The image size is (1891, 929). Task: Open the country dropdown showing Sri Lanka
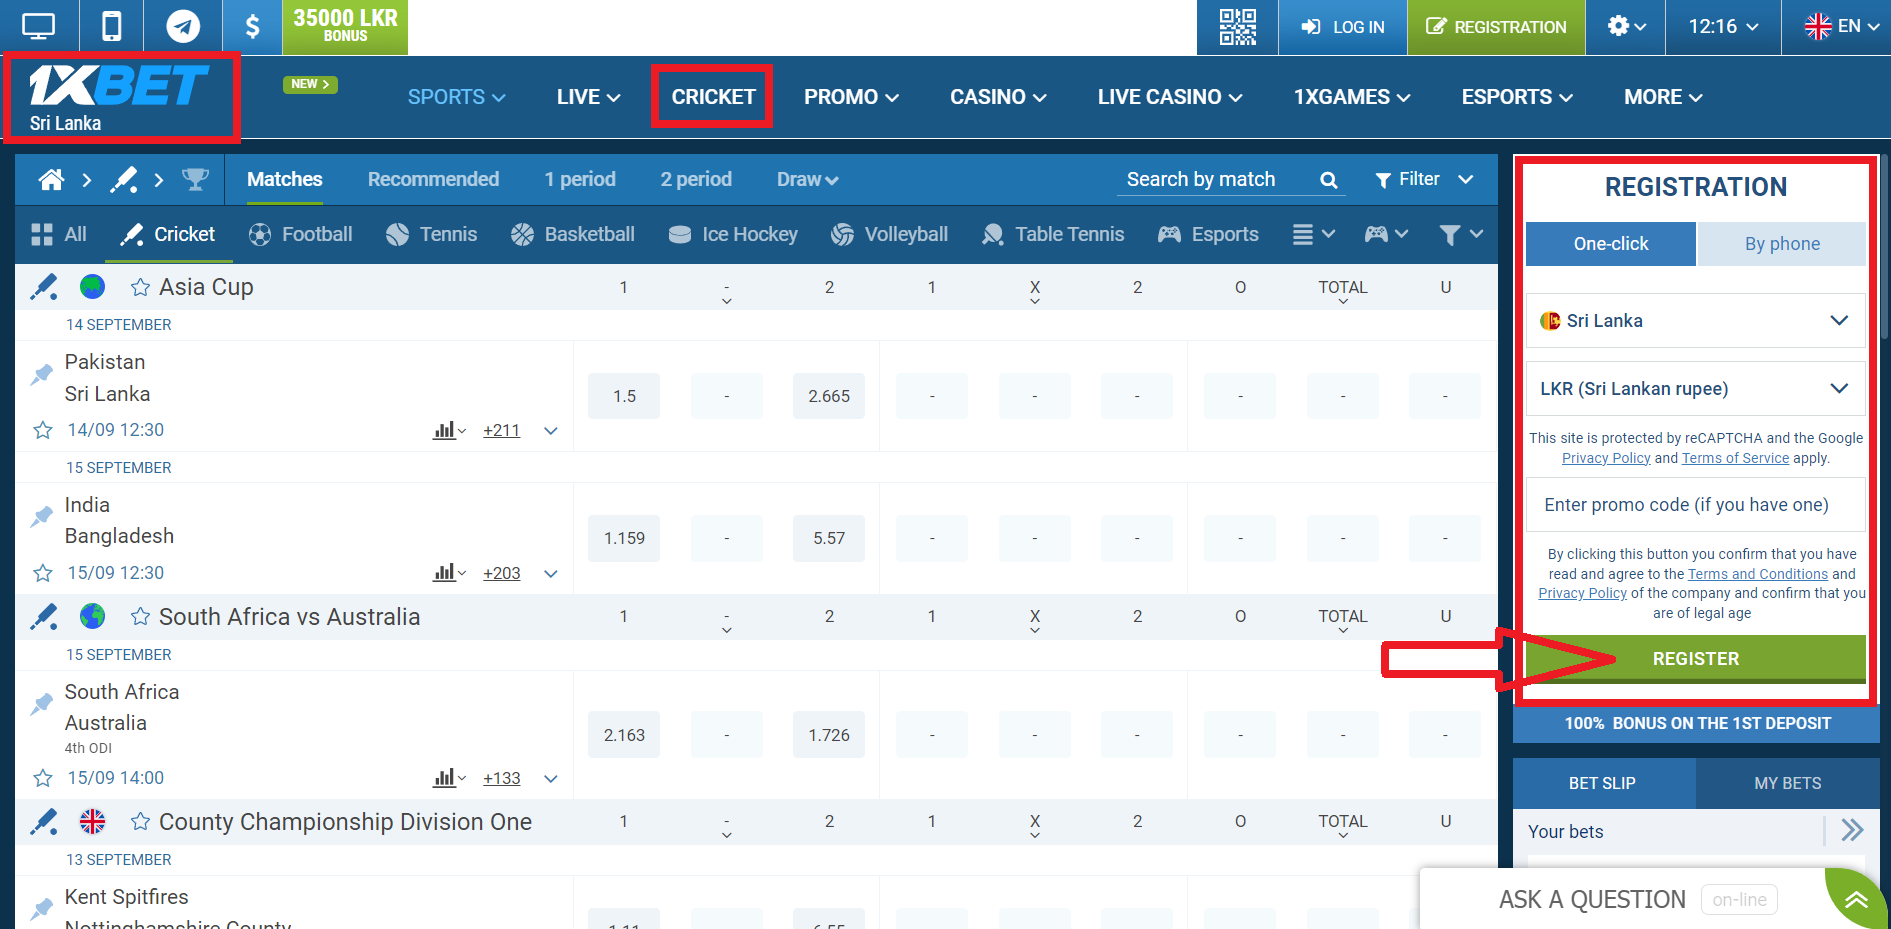tap(1695, 321)
